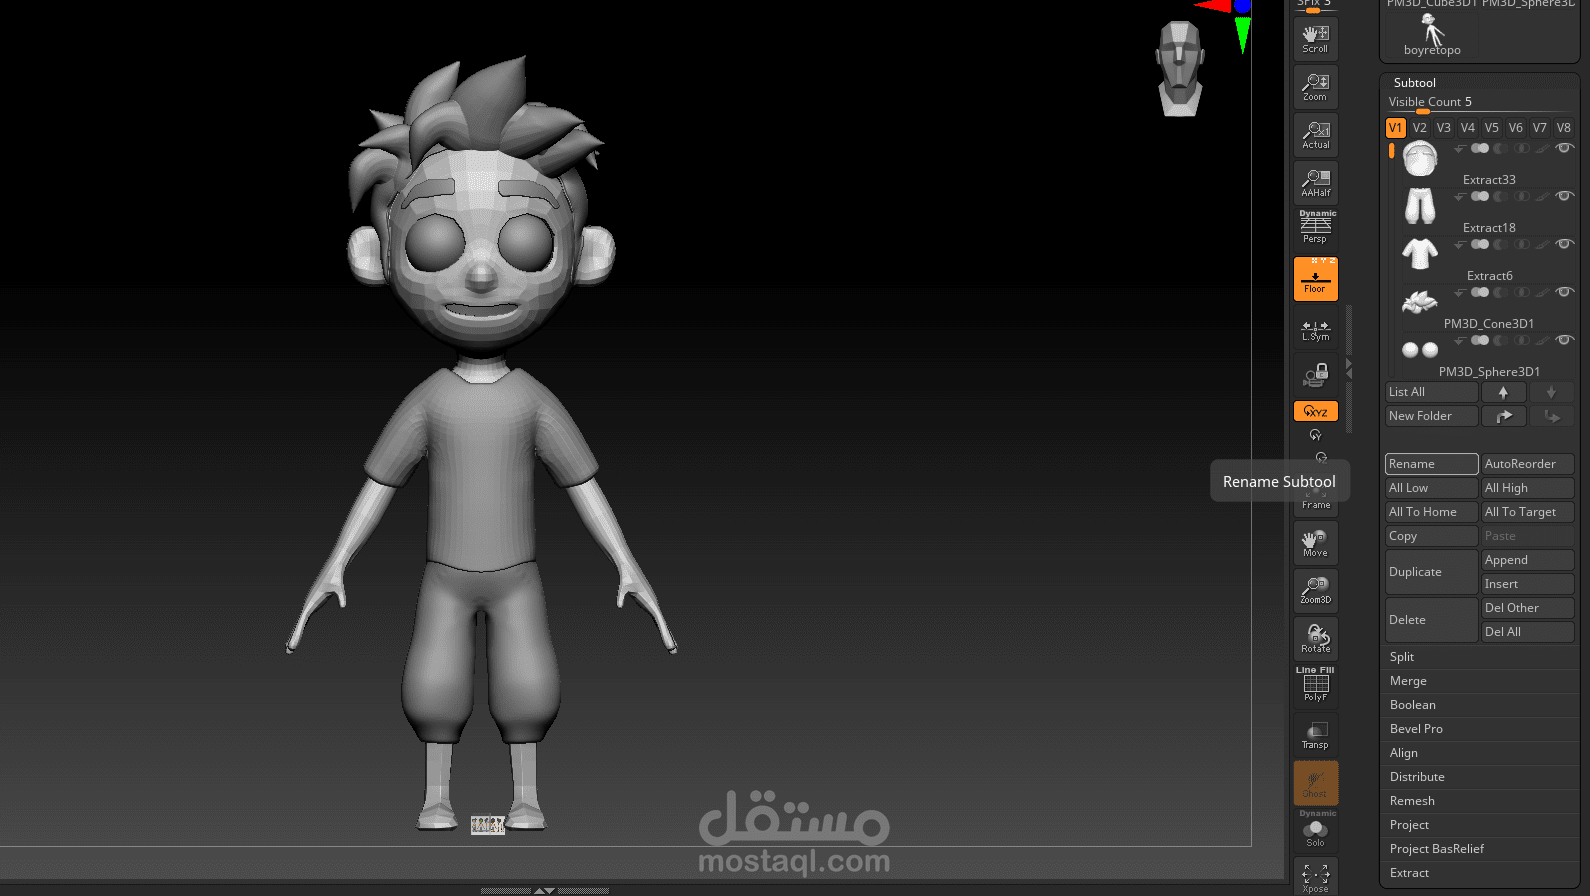Click the subtraction boolean icon on Extract6
The height and width of the screenshot is (896, 1590).
pos(1500,244)
